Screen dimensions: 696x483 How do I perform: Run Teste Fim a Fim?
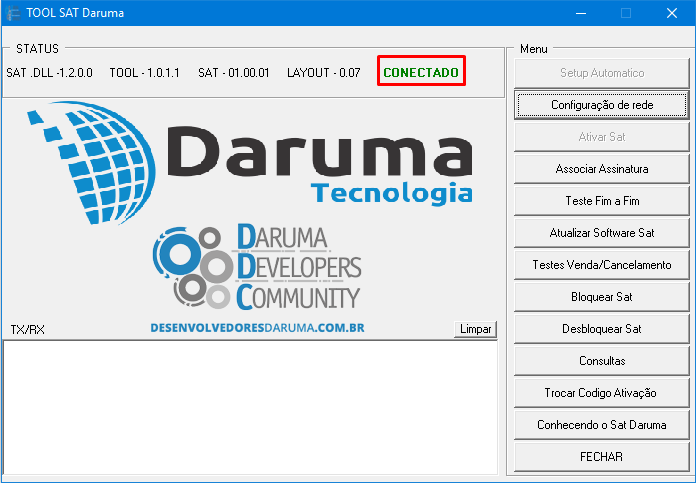click(601, 201)
